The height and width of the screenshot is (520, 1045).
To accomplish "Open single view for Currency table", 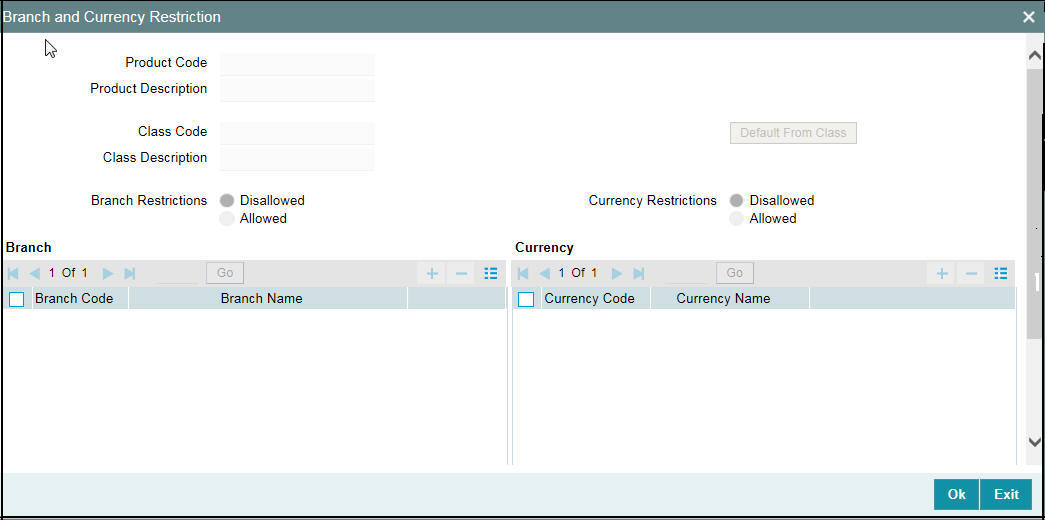I will tap(1000, 273).
